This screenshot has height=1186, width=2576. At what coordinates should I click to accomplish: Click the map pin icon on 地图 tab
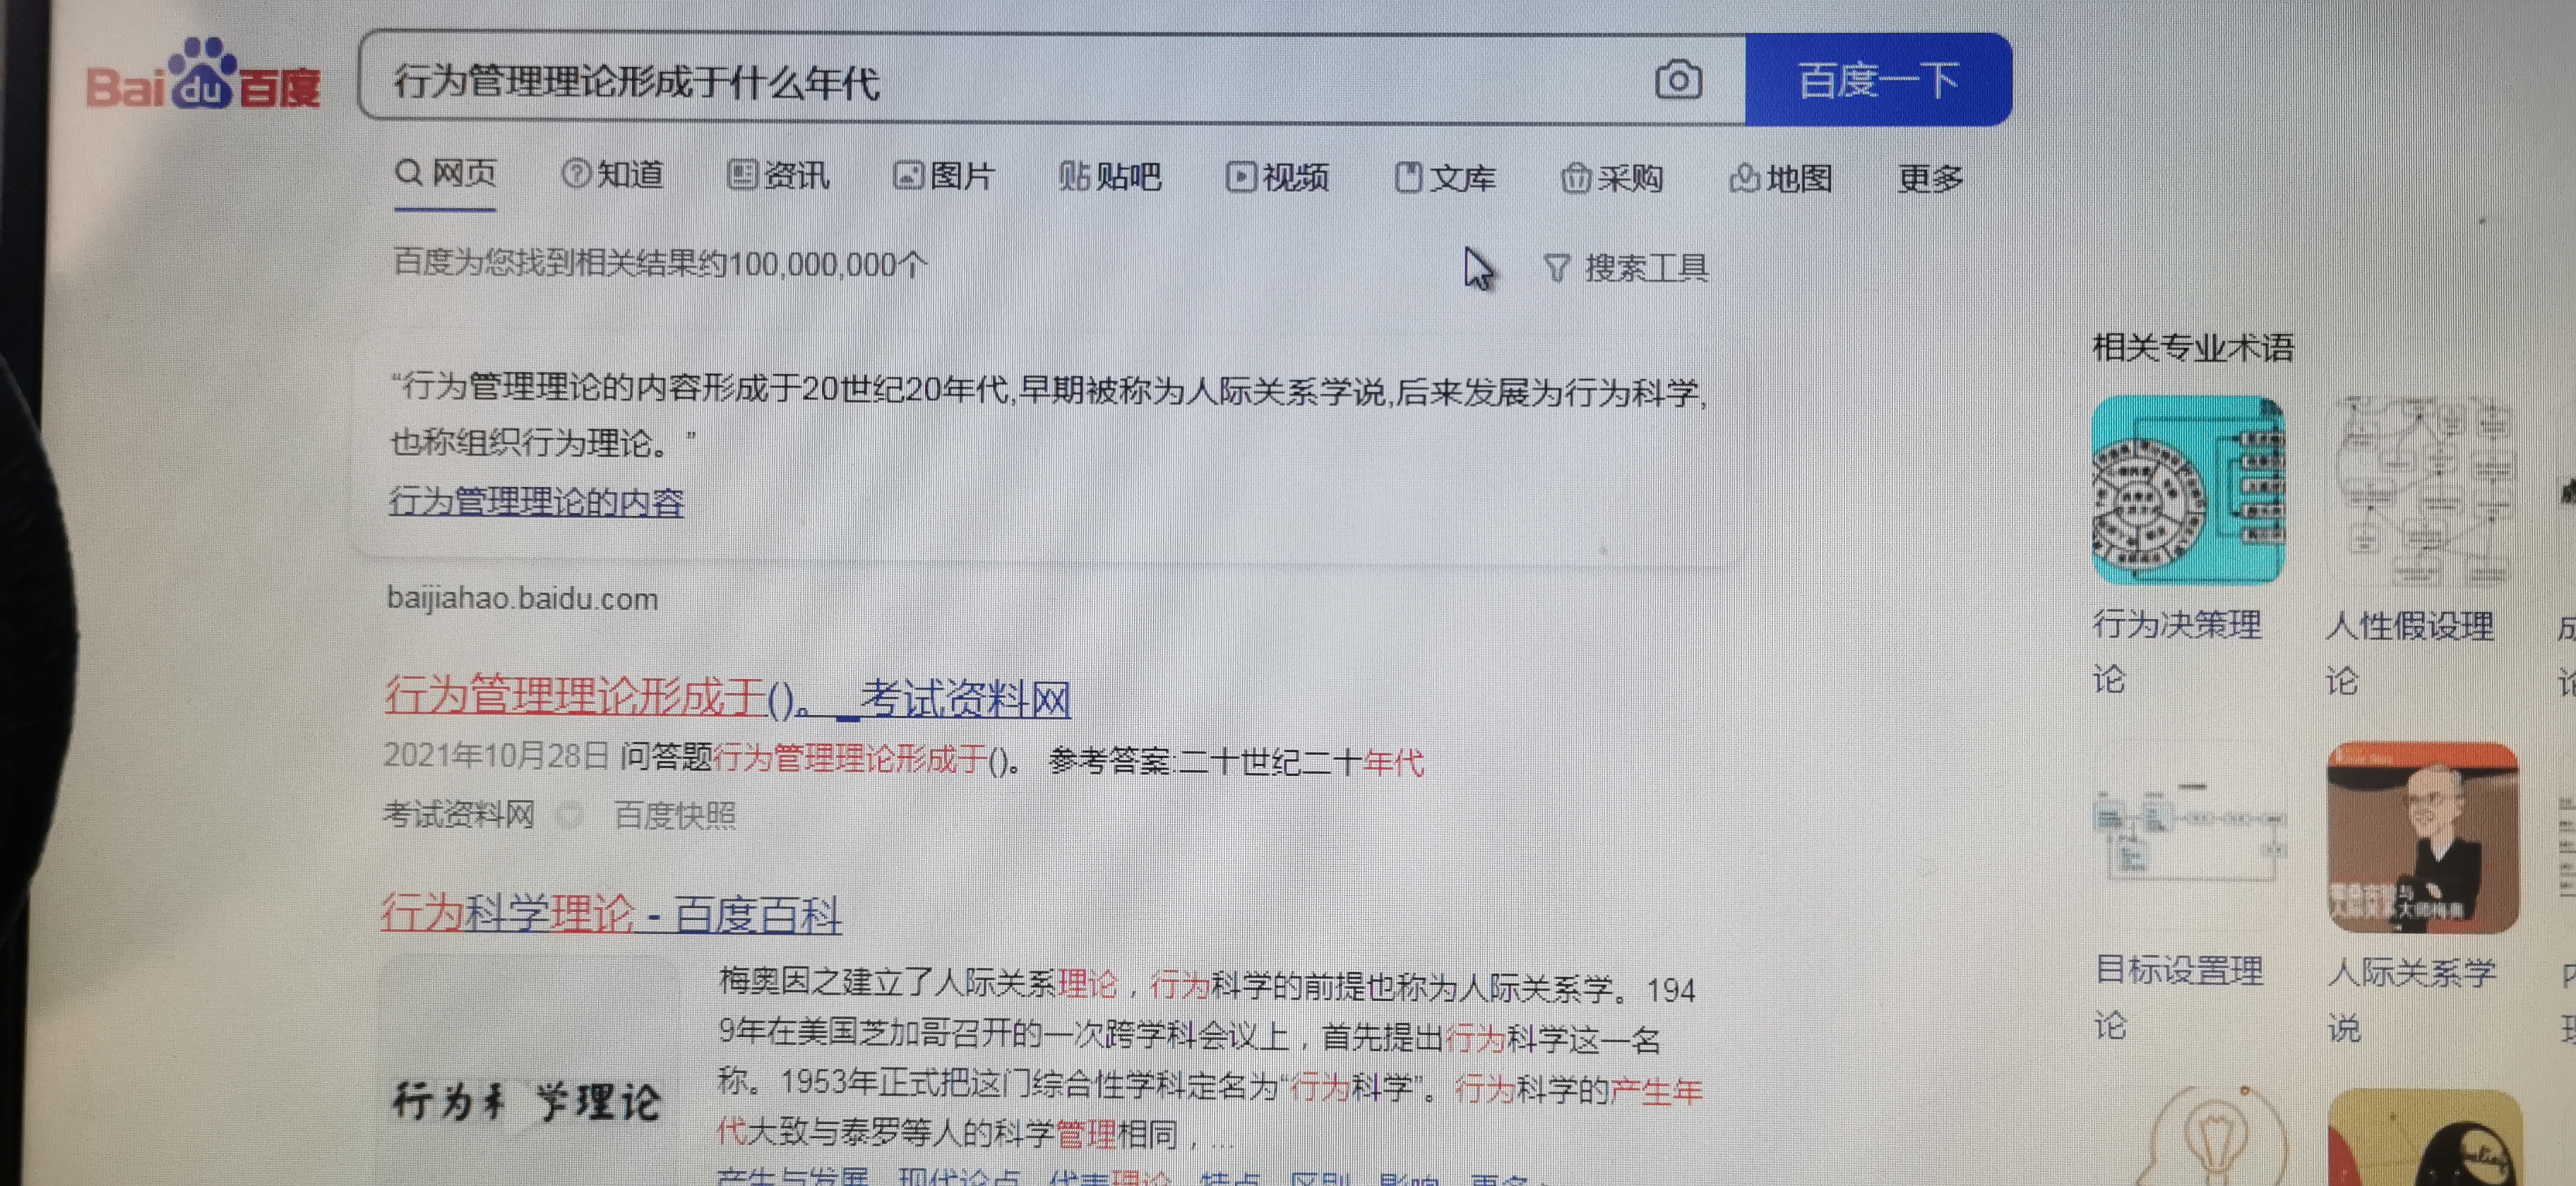[x=1744, y=178]
